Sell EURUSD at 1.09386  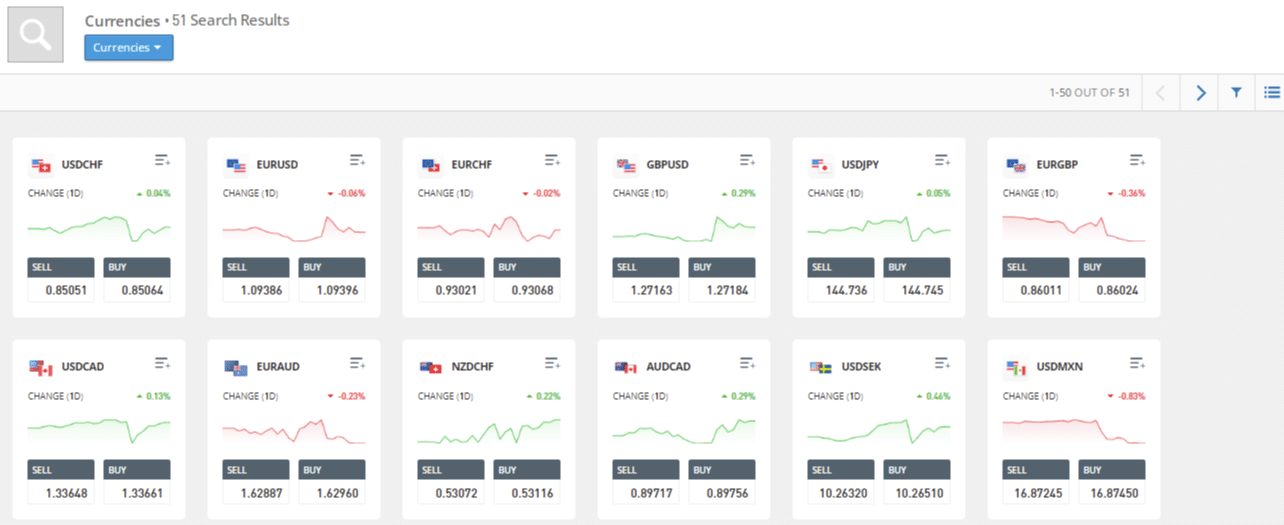(x=256, y=280)
